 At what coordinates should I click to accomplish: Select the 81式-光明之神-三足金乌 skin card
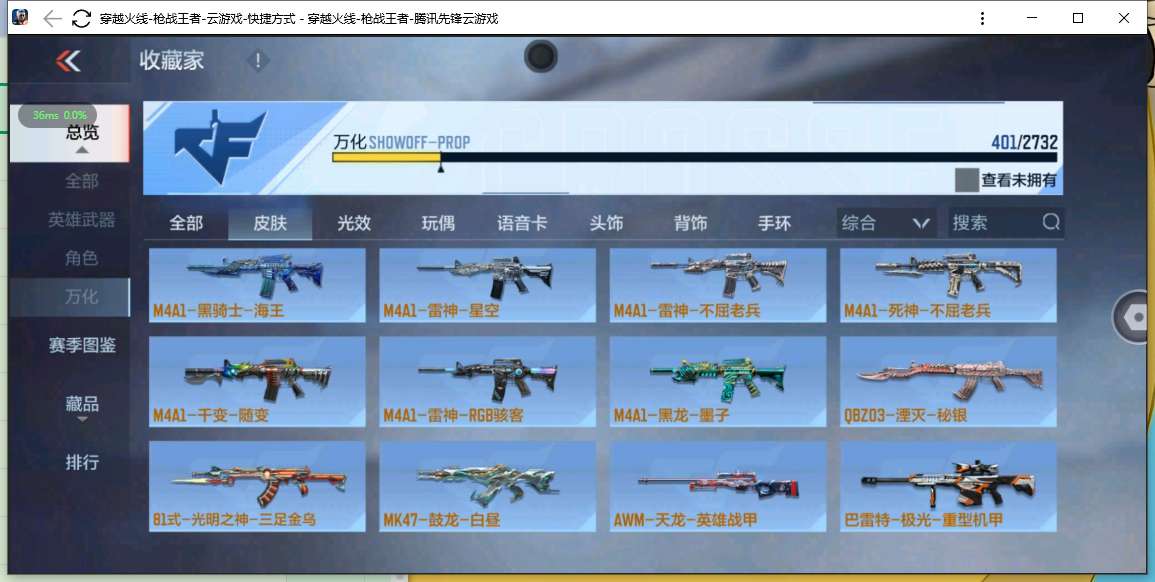(x=257, y=486)
